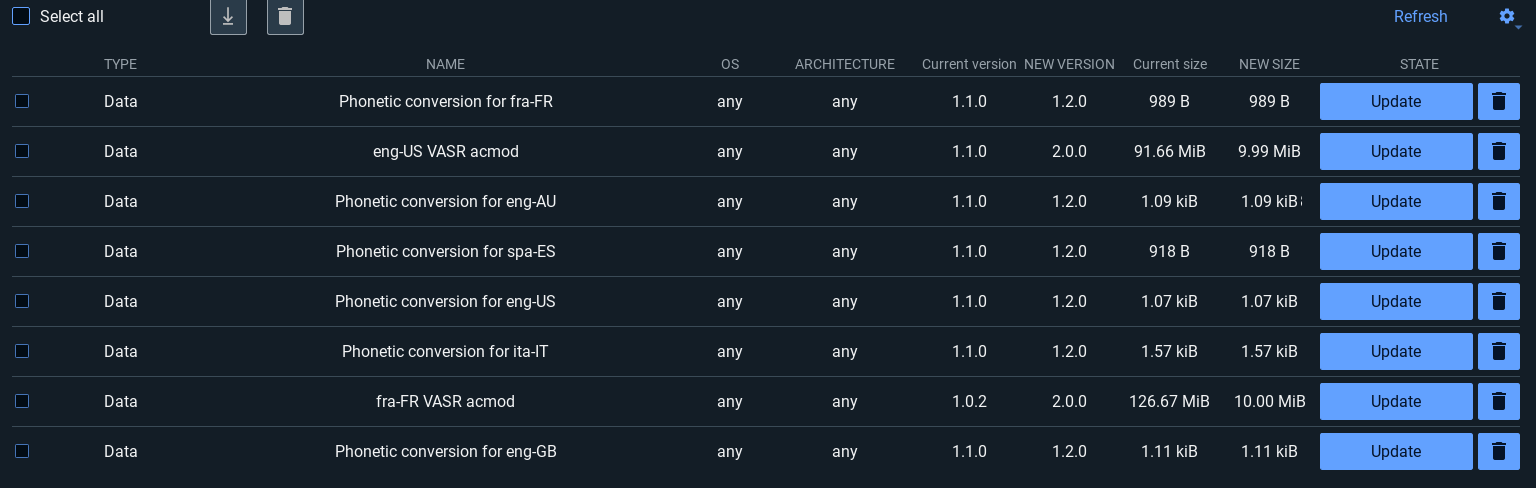Tick checkbox for Phonetic conversion for fra-FR
Viewport: 1536px width, 488px height.
(22, 101)
